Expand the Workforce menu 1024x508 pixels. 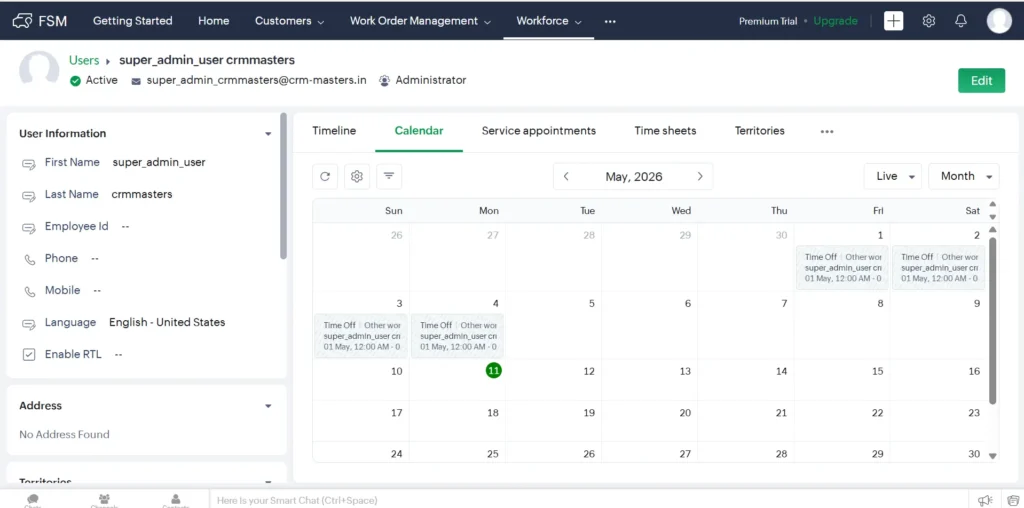[x=549, y=21]
